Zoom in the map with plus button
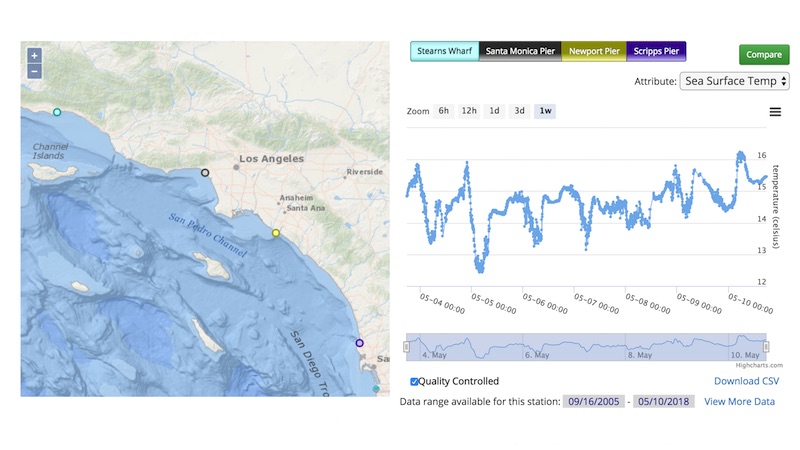Viewport: 800px width, 450px height. tap(34, 56)
